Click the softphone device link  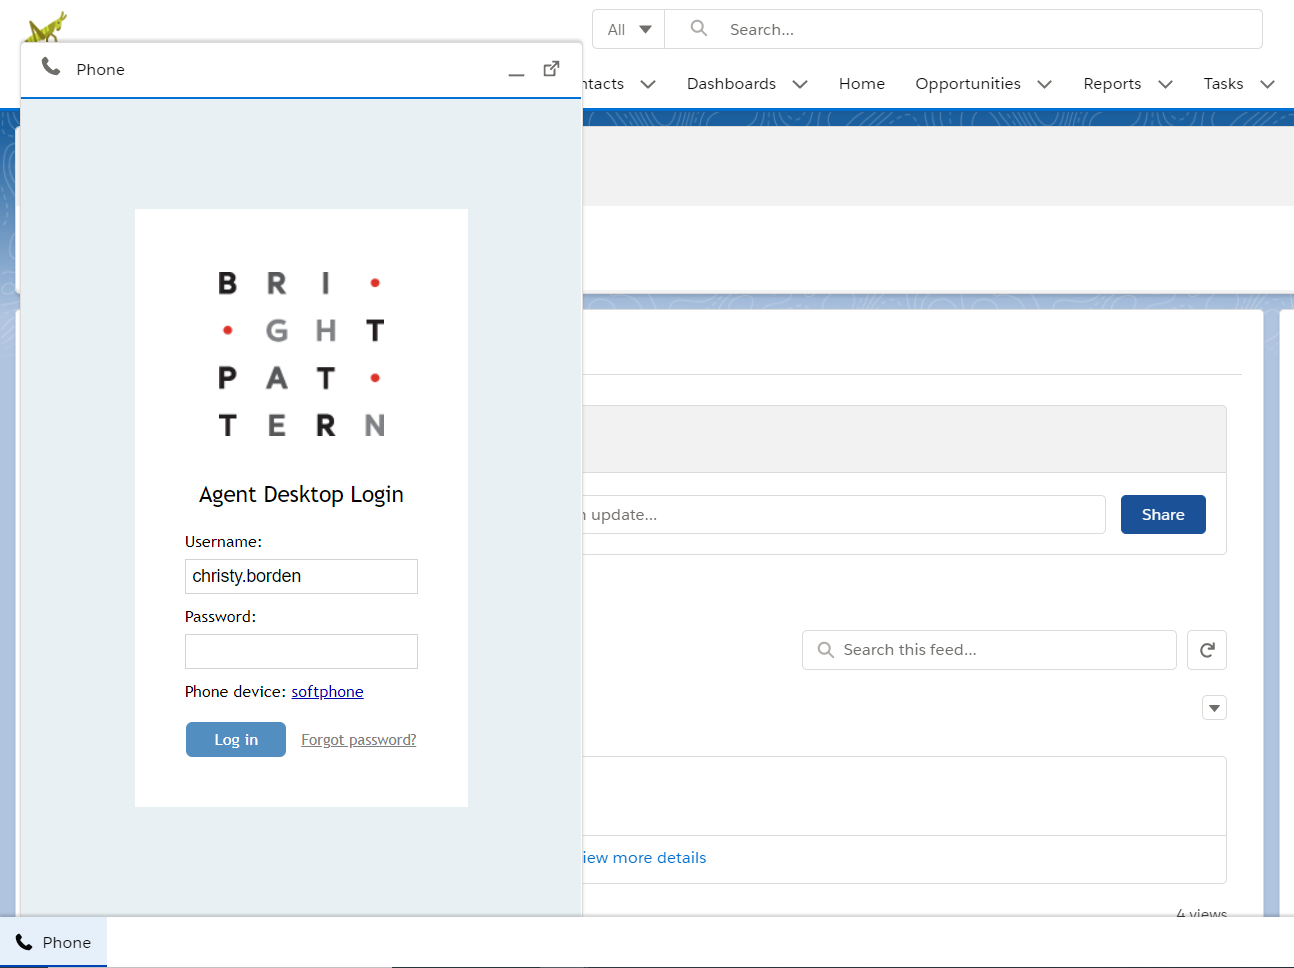(327, 692)
